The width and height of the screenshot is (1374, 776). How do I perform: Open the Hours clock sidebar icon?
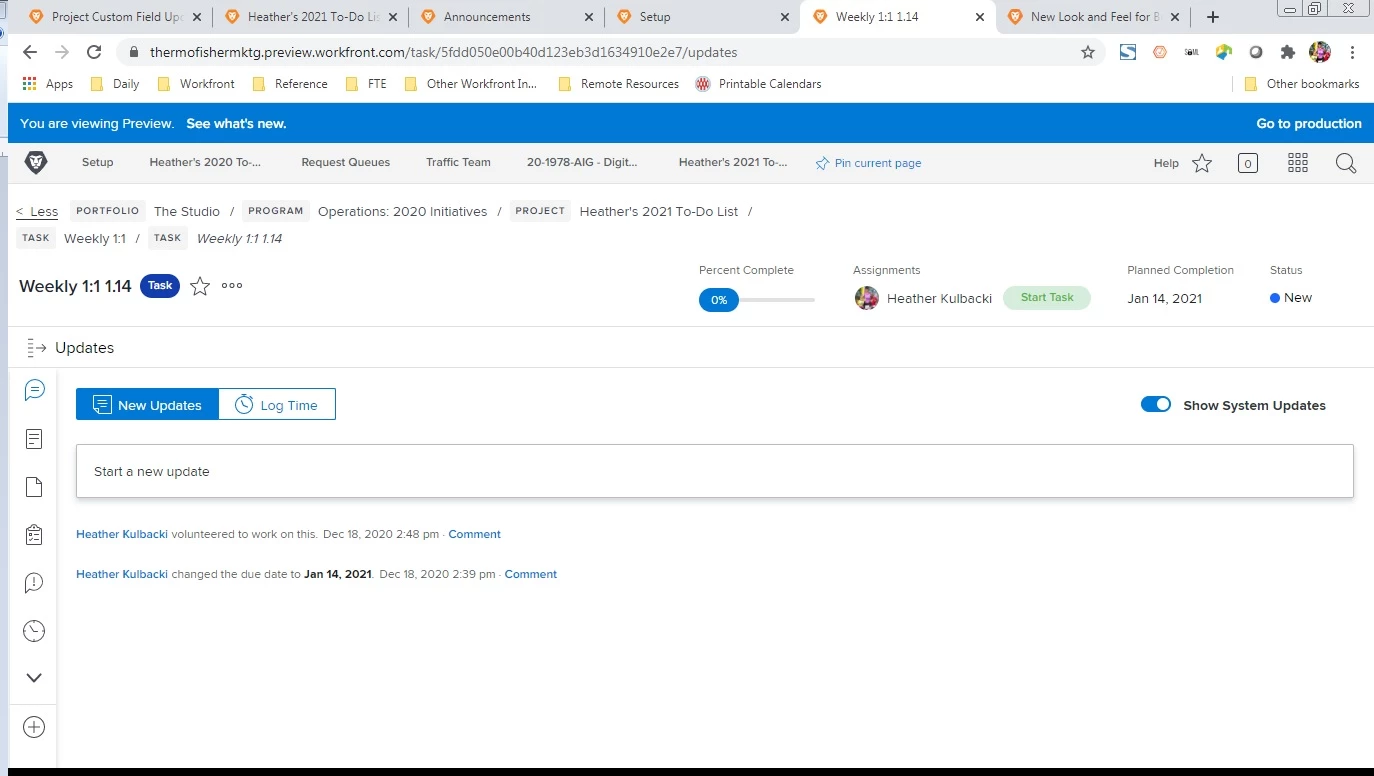point(34,631)
